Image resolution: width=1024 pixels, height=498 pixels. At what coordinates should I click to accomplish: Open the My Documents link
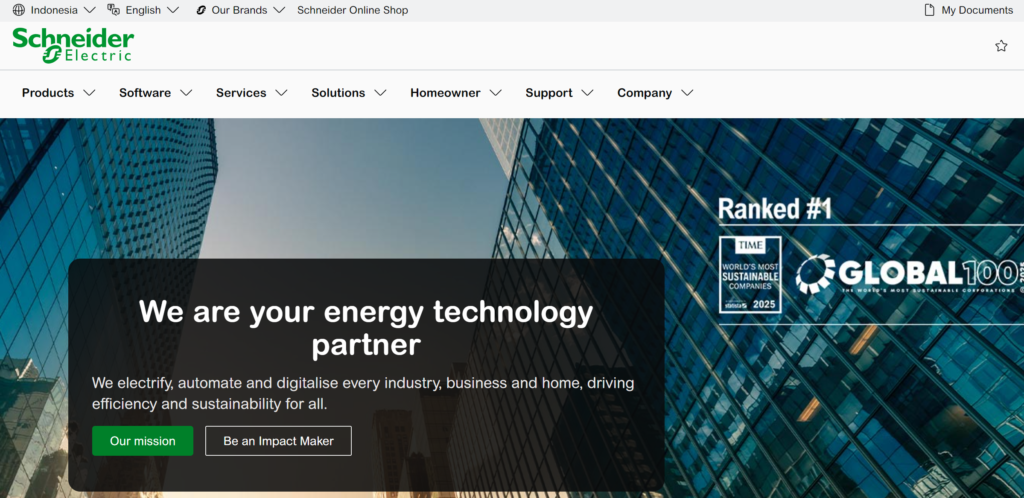pos(977,10)
